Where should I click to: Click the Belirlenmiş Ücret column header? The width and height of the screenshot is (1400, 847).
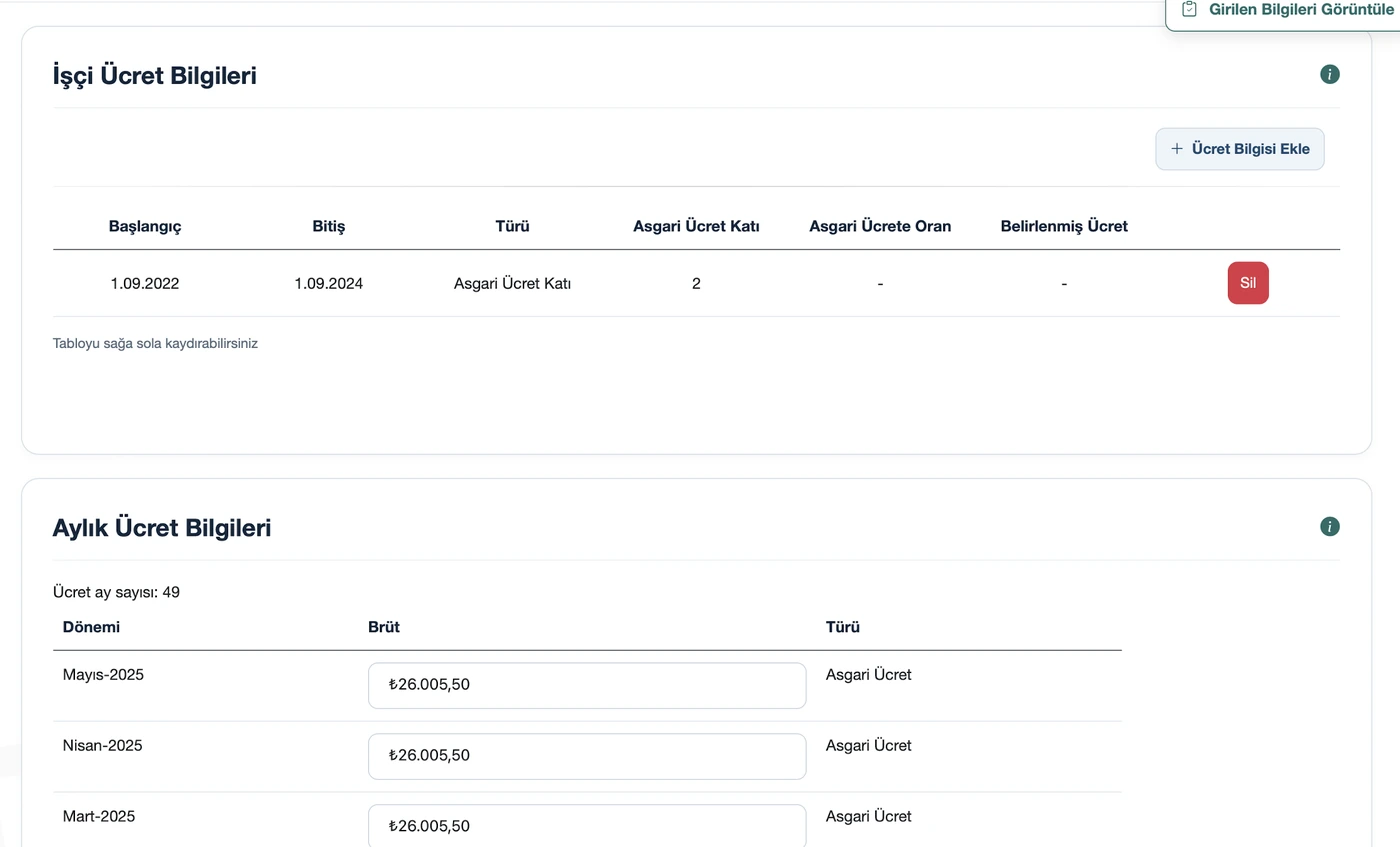pyautogui.click(x=1064, y=226)
